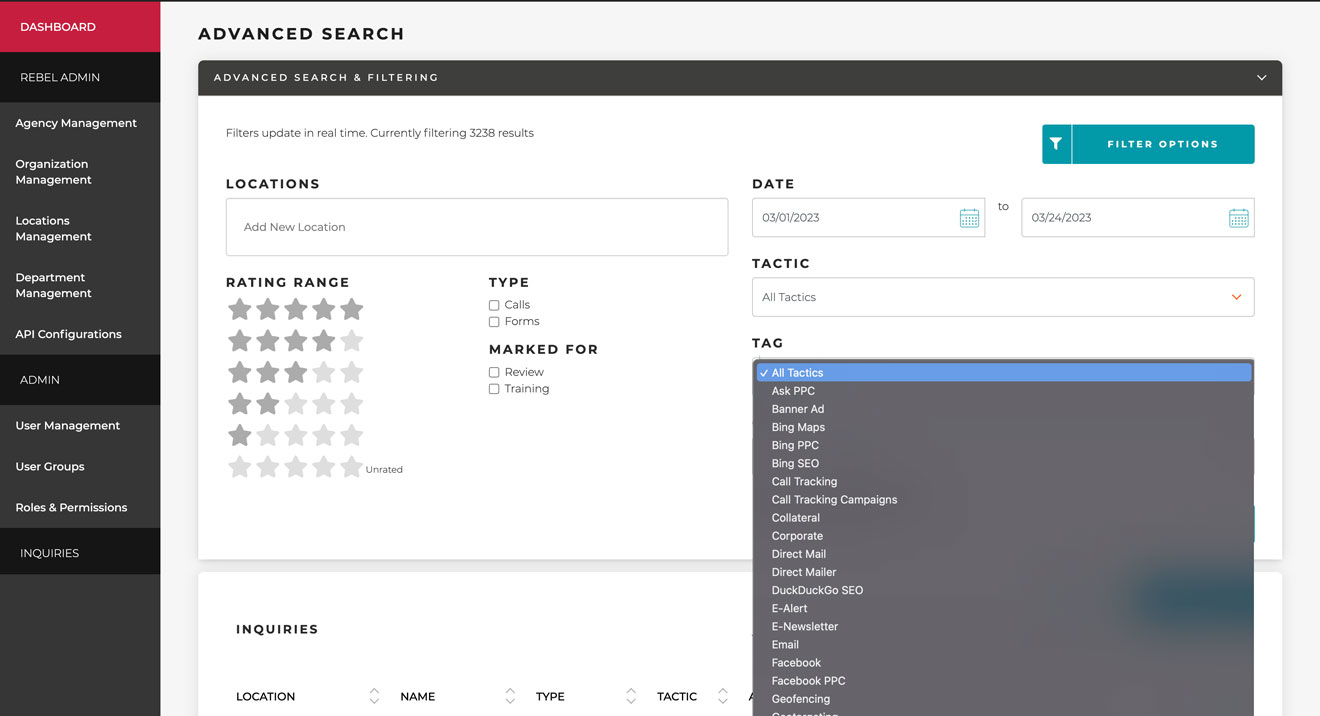Image resolution: width=1320 pixels, height=716 pixels.
Task: Select the five-star rating row
Action: [295, 309]
